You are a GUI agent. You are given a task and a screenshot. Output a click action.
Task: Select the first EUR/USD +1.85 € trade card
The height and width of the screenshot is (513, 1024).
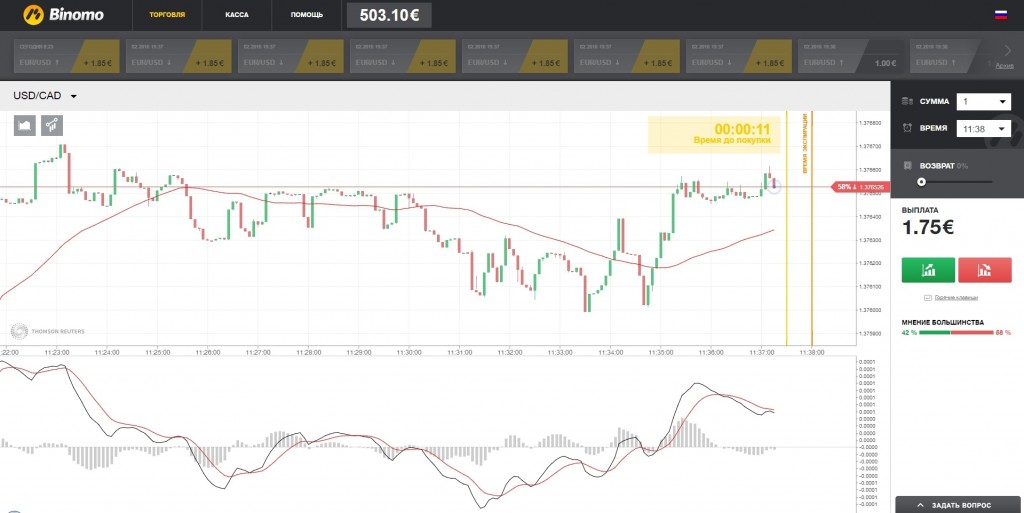67,56
